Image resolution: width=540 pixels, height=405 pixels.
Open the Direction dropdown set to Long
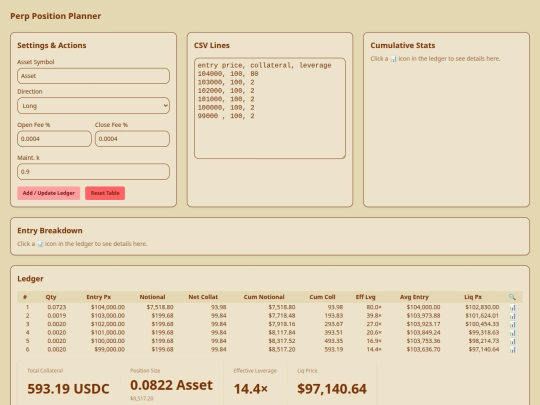point(93,106)
